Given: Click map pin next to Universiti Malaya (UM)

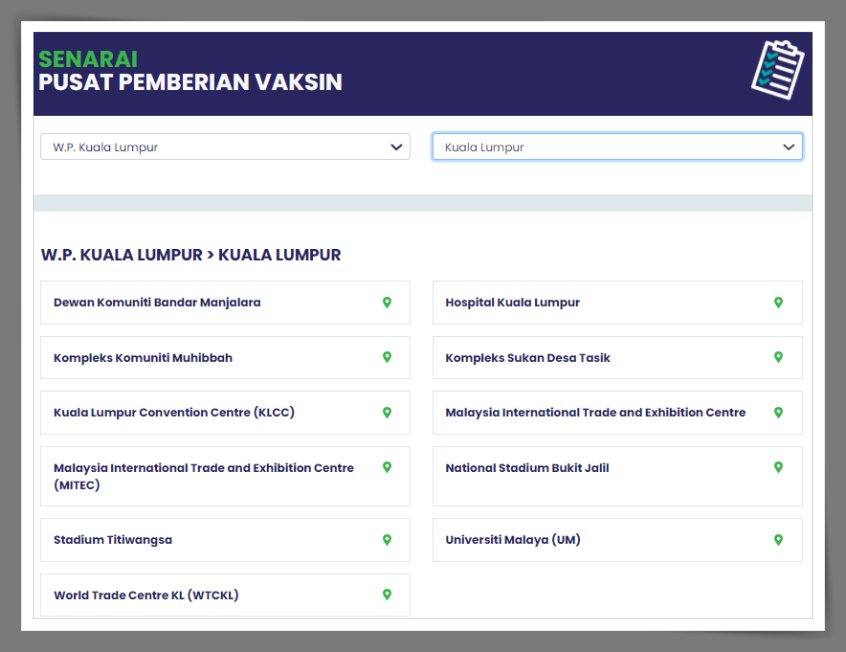Looking at the screenshot, I should 778,540.
